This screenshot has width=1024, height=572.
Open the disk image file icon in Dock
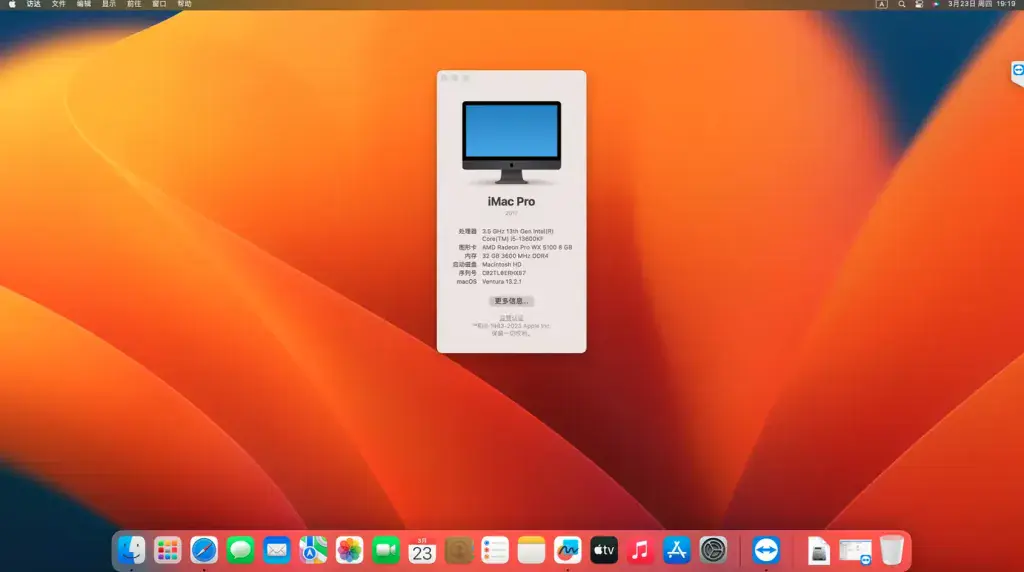[818, 550]
